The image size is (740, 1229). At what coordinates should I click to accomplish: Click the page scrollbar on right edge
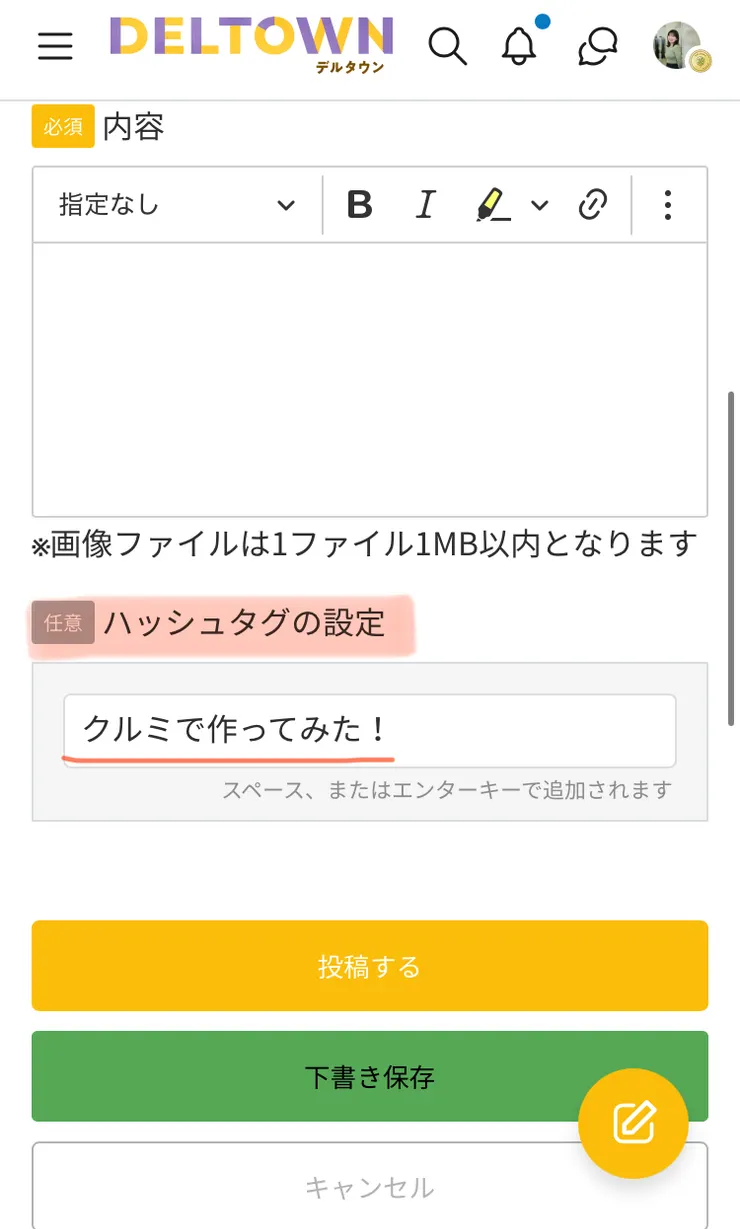732,560
